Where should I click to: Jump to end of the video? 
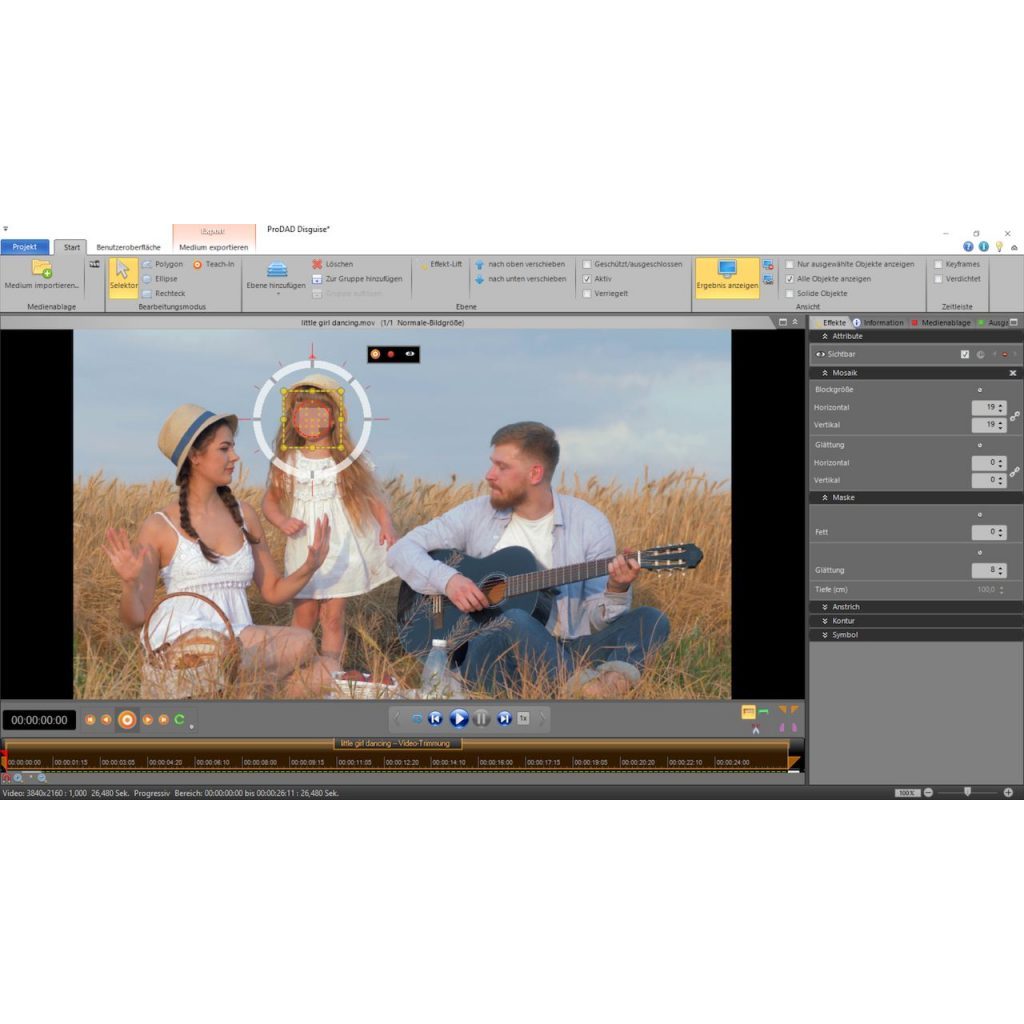click(504, 718)
